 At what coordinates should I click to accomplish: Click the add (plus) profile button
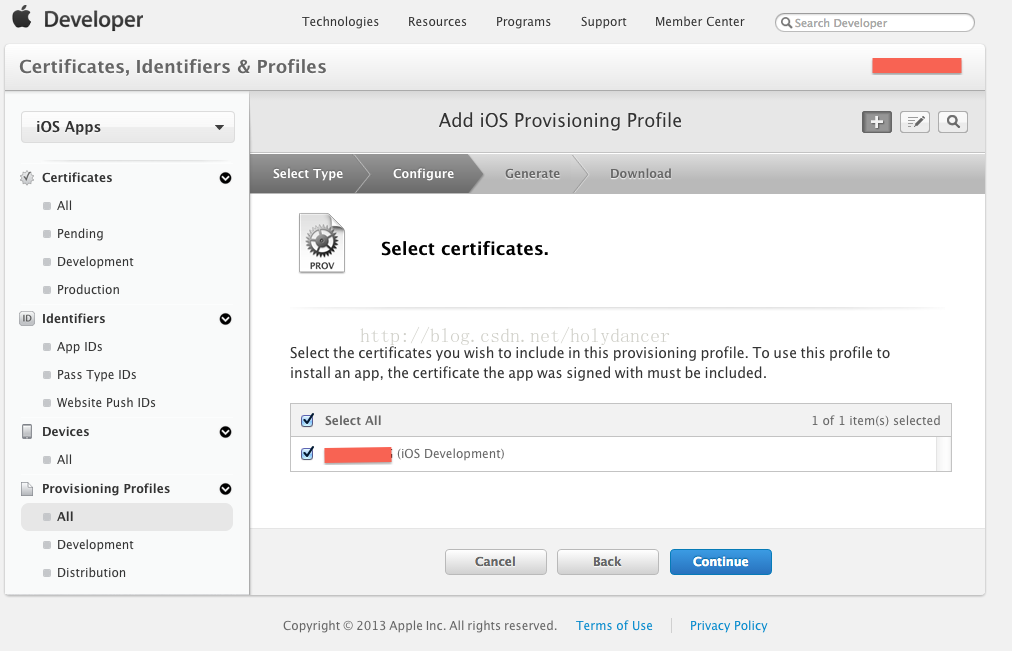click(876, 122)
